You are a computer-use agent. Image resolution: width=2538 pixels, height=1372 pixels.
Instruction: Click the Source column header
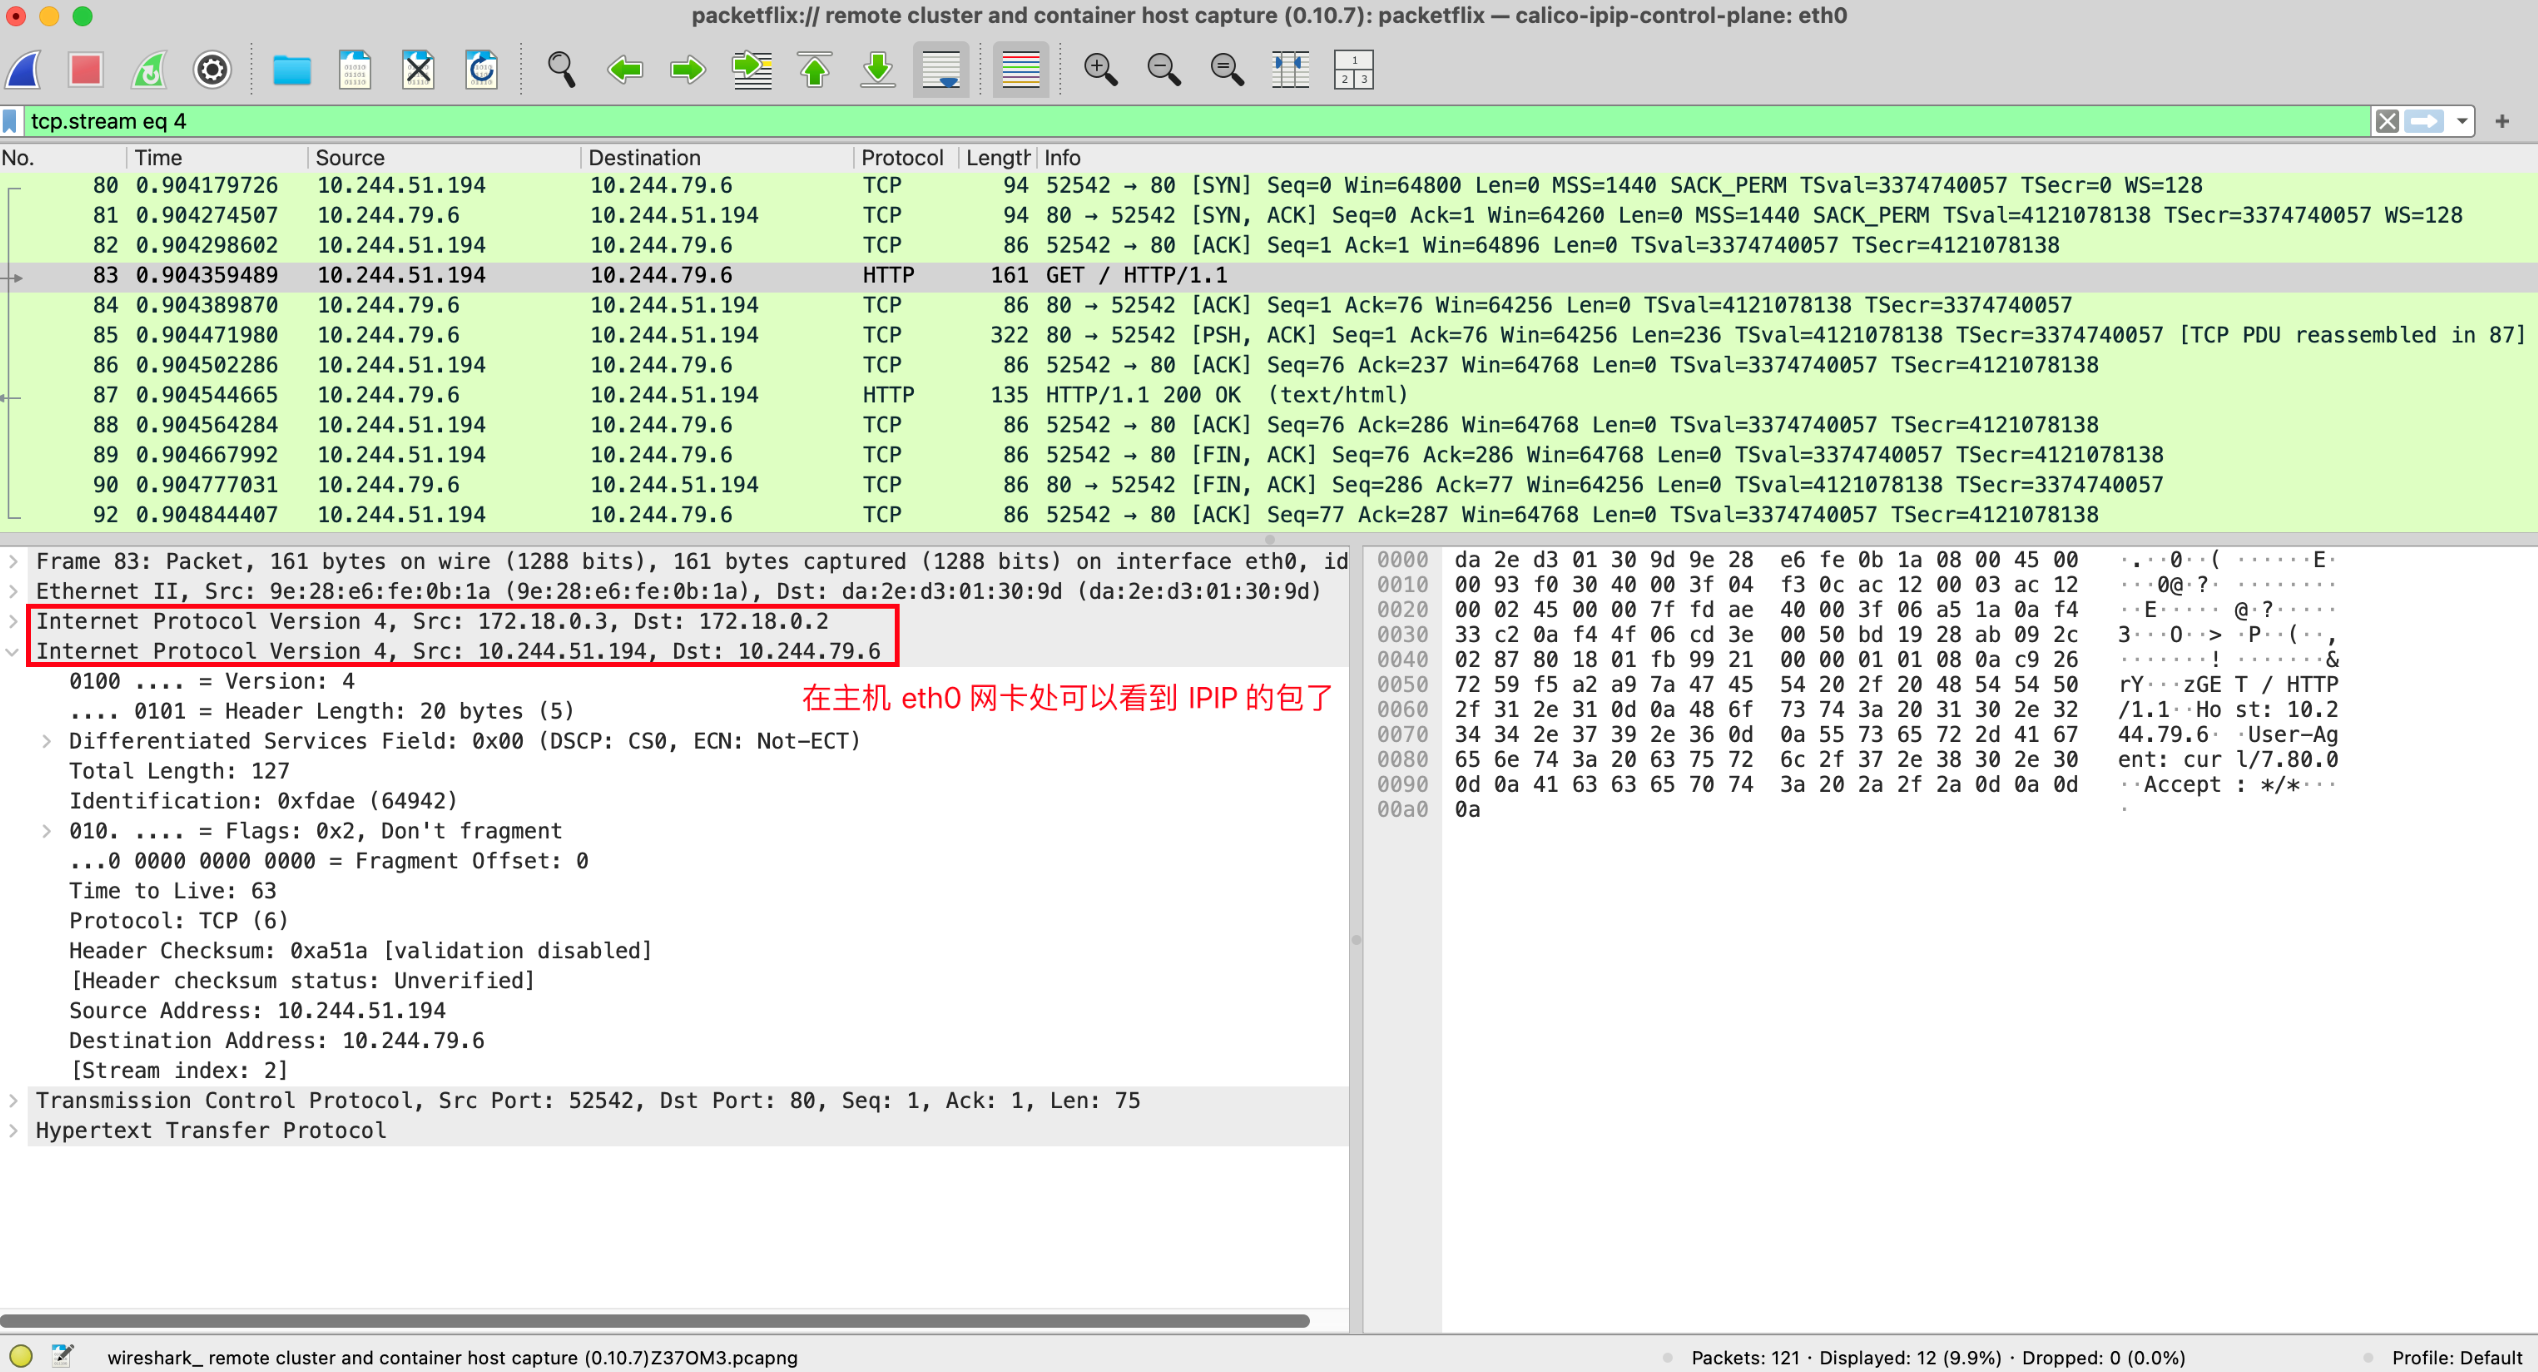tap(350, 158)
